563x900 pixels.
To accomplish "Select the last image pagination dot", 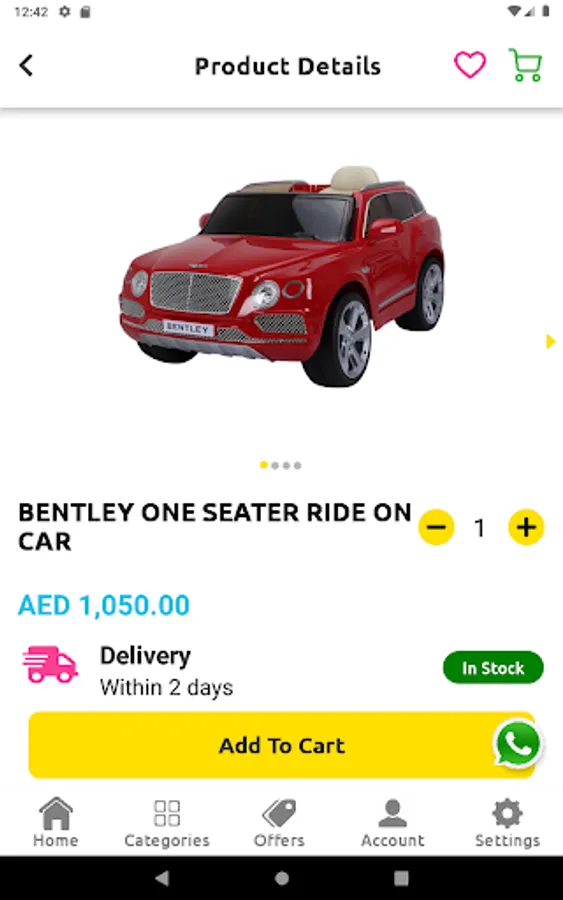I will [x=297, y=465].
